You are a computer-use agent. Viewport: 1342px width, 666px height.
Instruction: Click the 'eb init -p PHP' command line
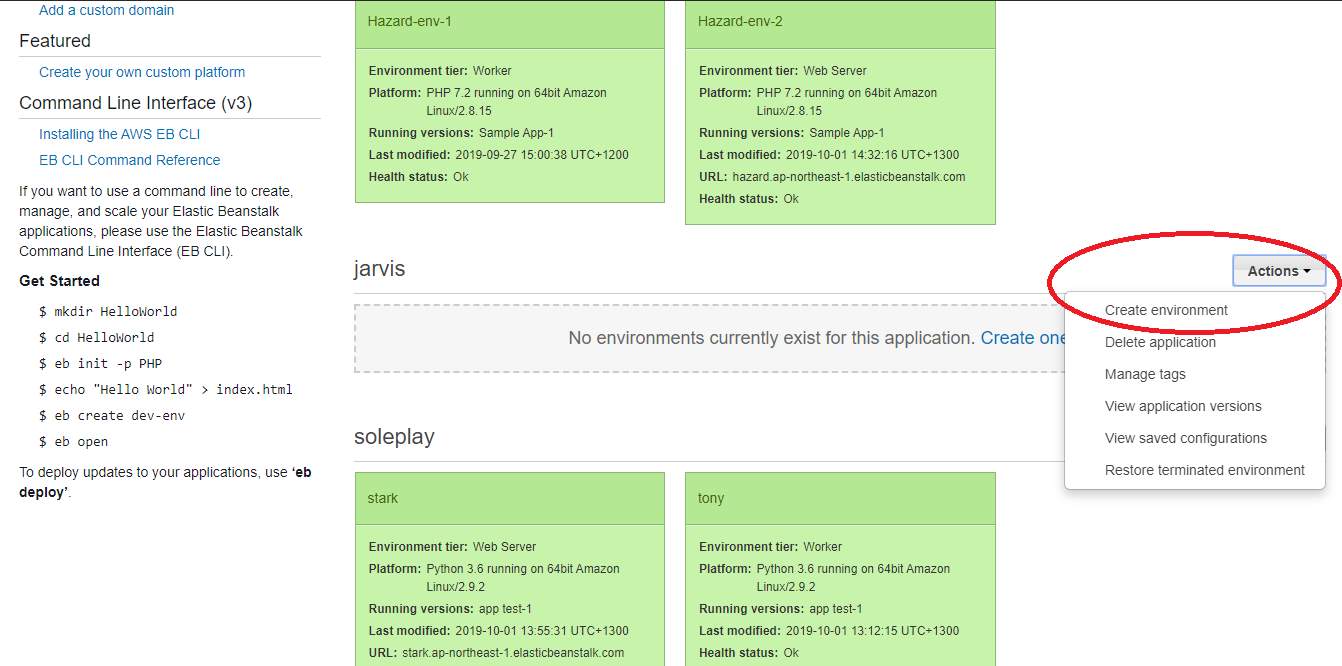pos(100,363)
